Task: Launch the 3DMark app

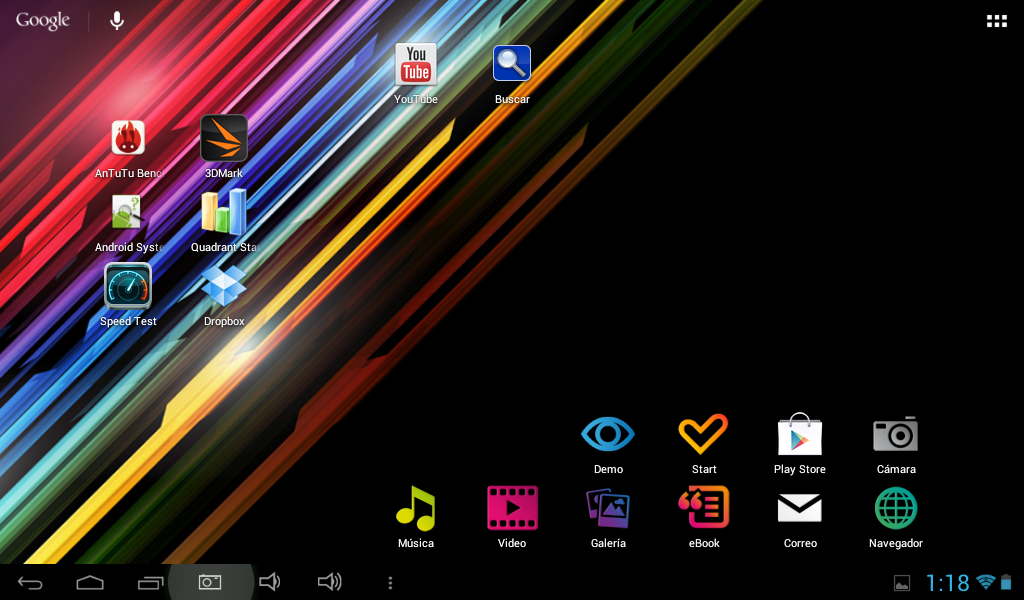Action: [224, 140]
